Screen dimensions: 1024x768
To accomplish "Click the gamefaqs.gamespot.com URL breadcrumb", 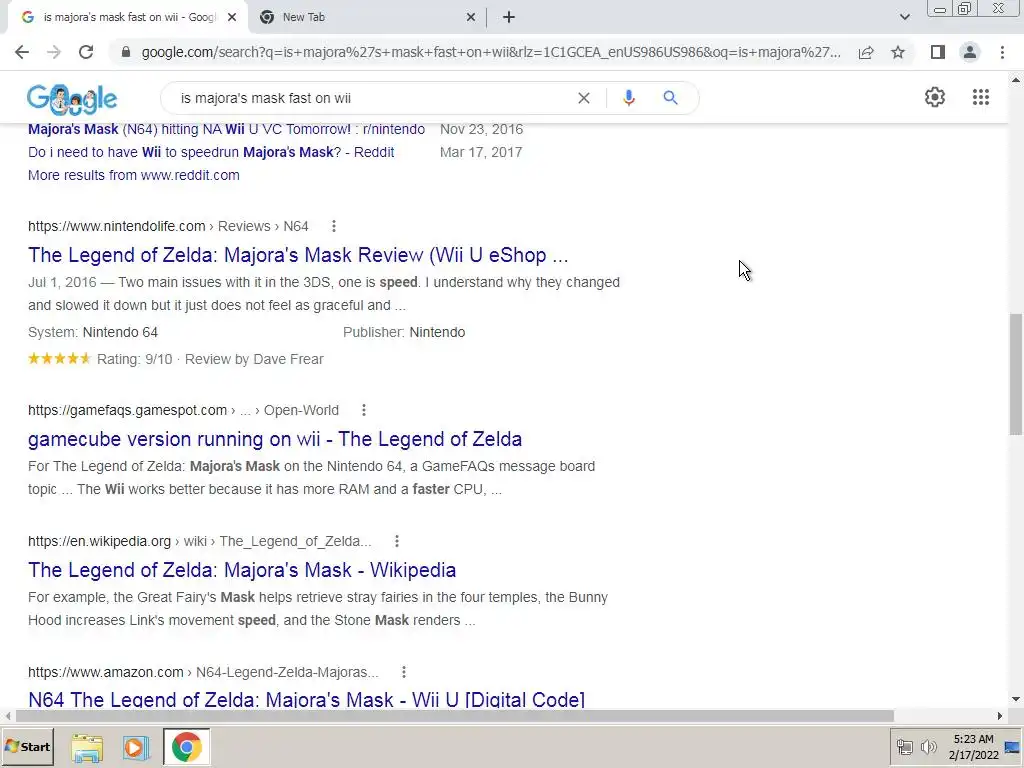I will (183, 410).
